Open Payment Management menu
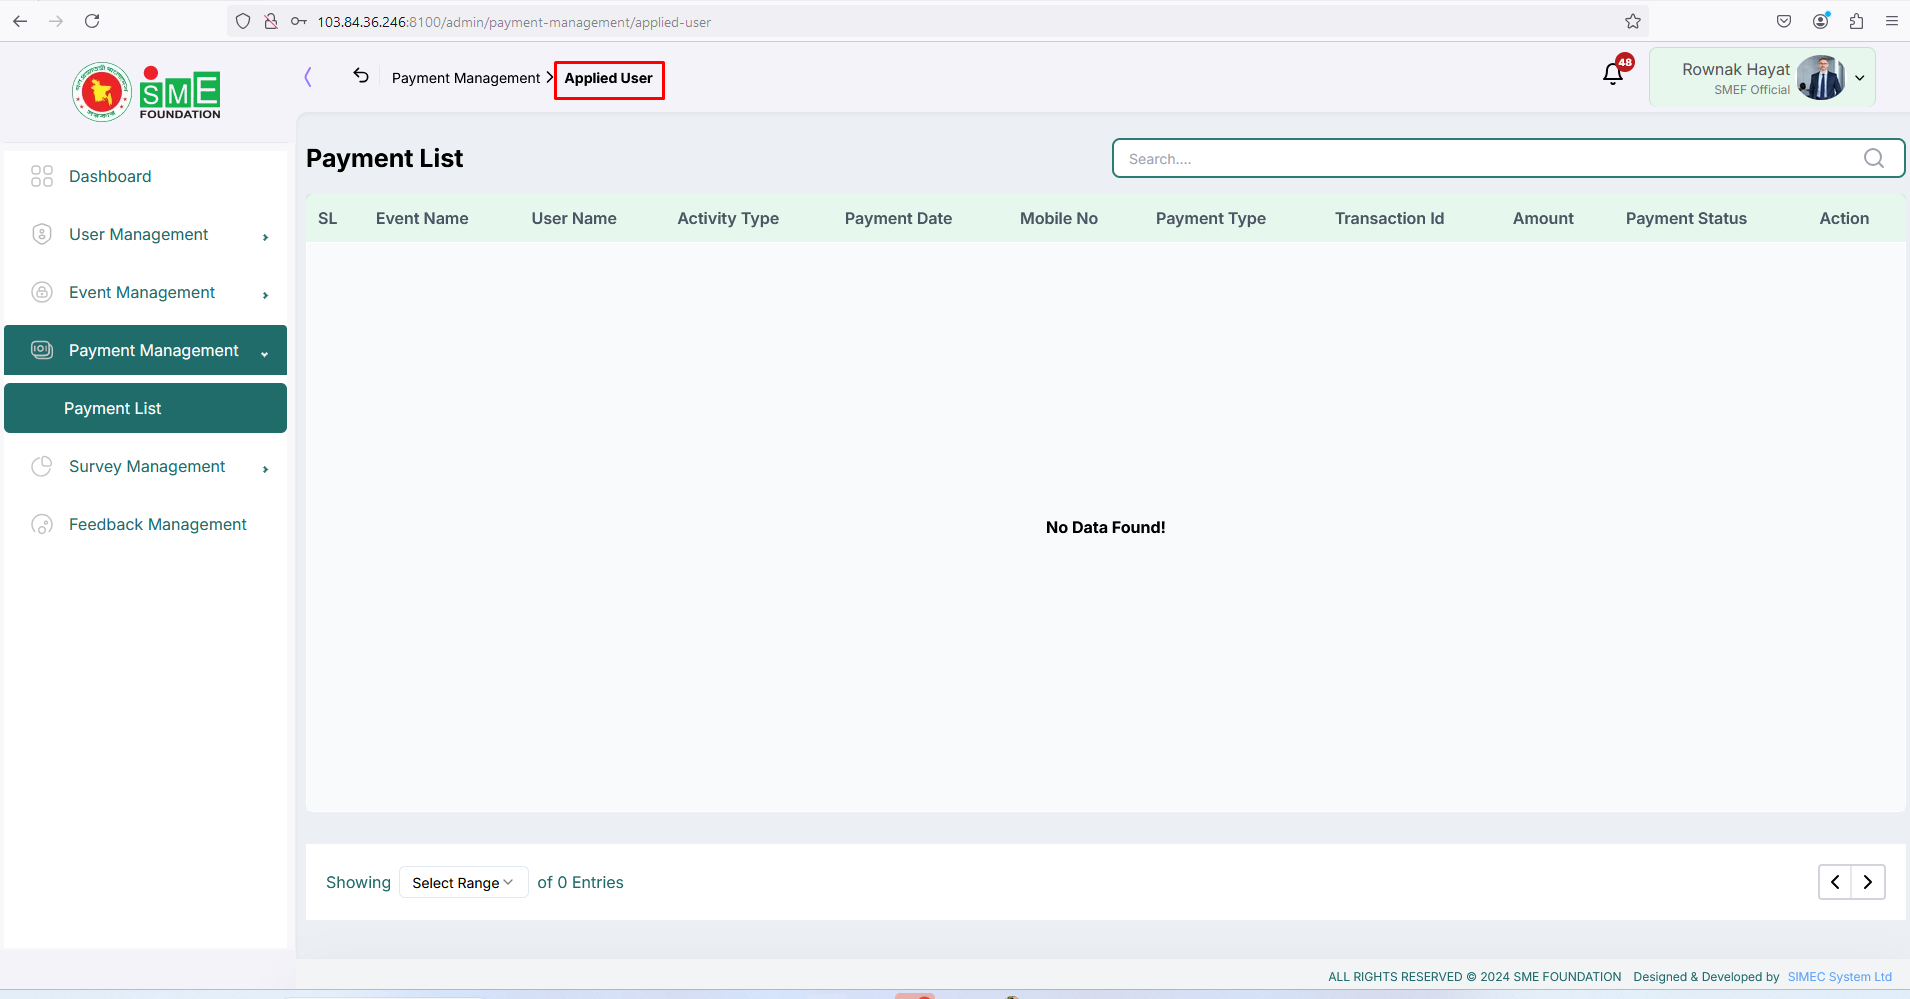The width and height of the screenshot is (1910, 999). tap(145, 350)
